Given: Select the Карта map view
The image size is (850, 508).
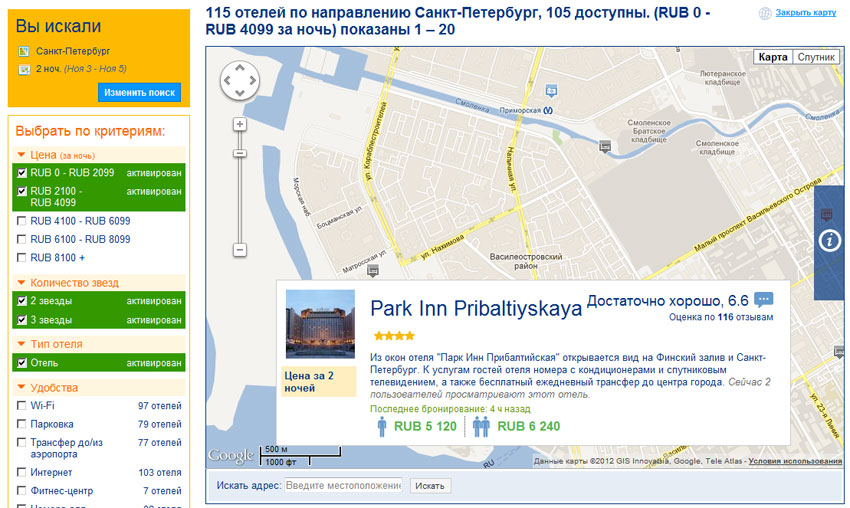Looking at the screenshot, I should 773,57.
